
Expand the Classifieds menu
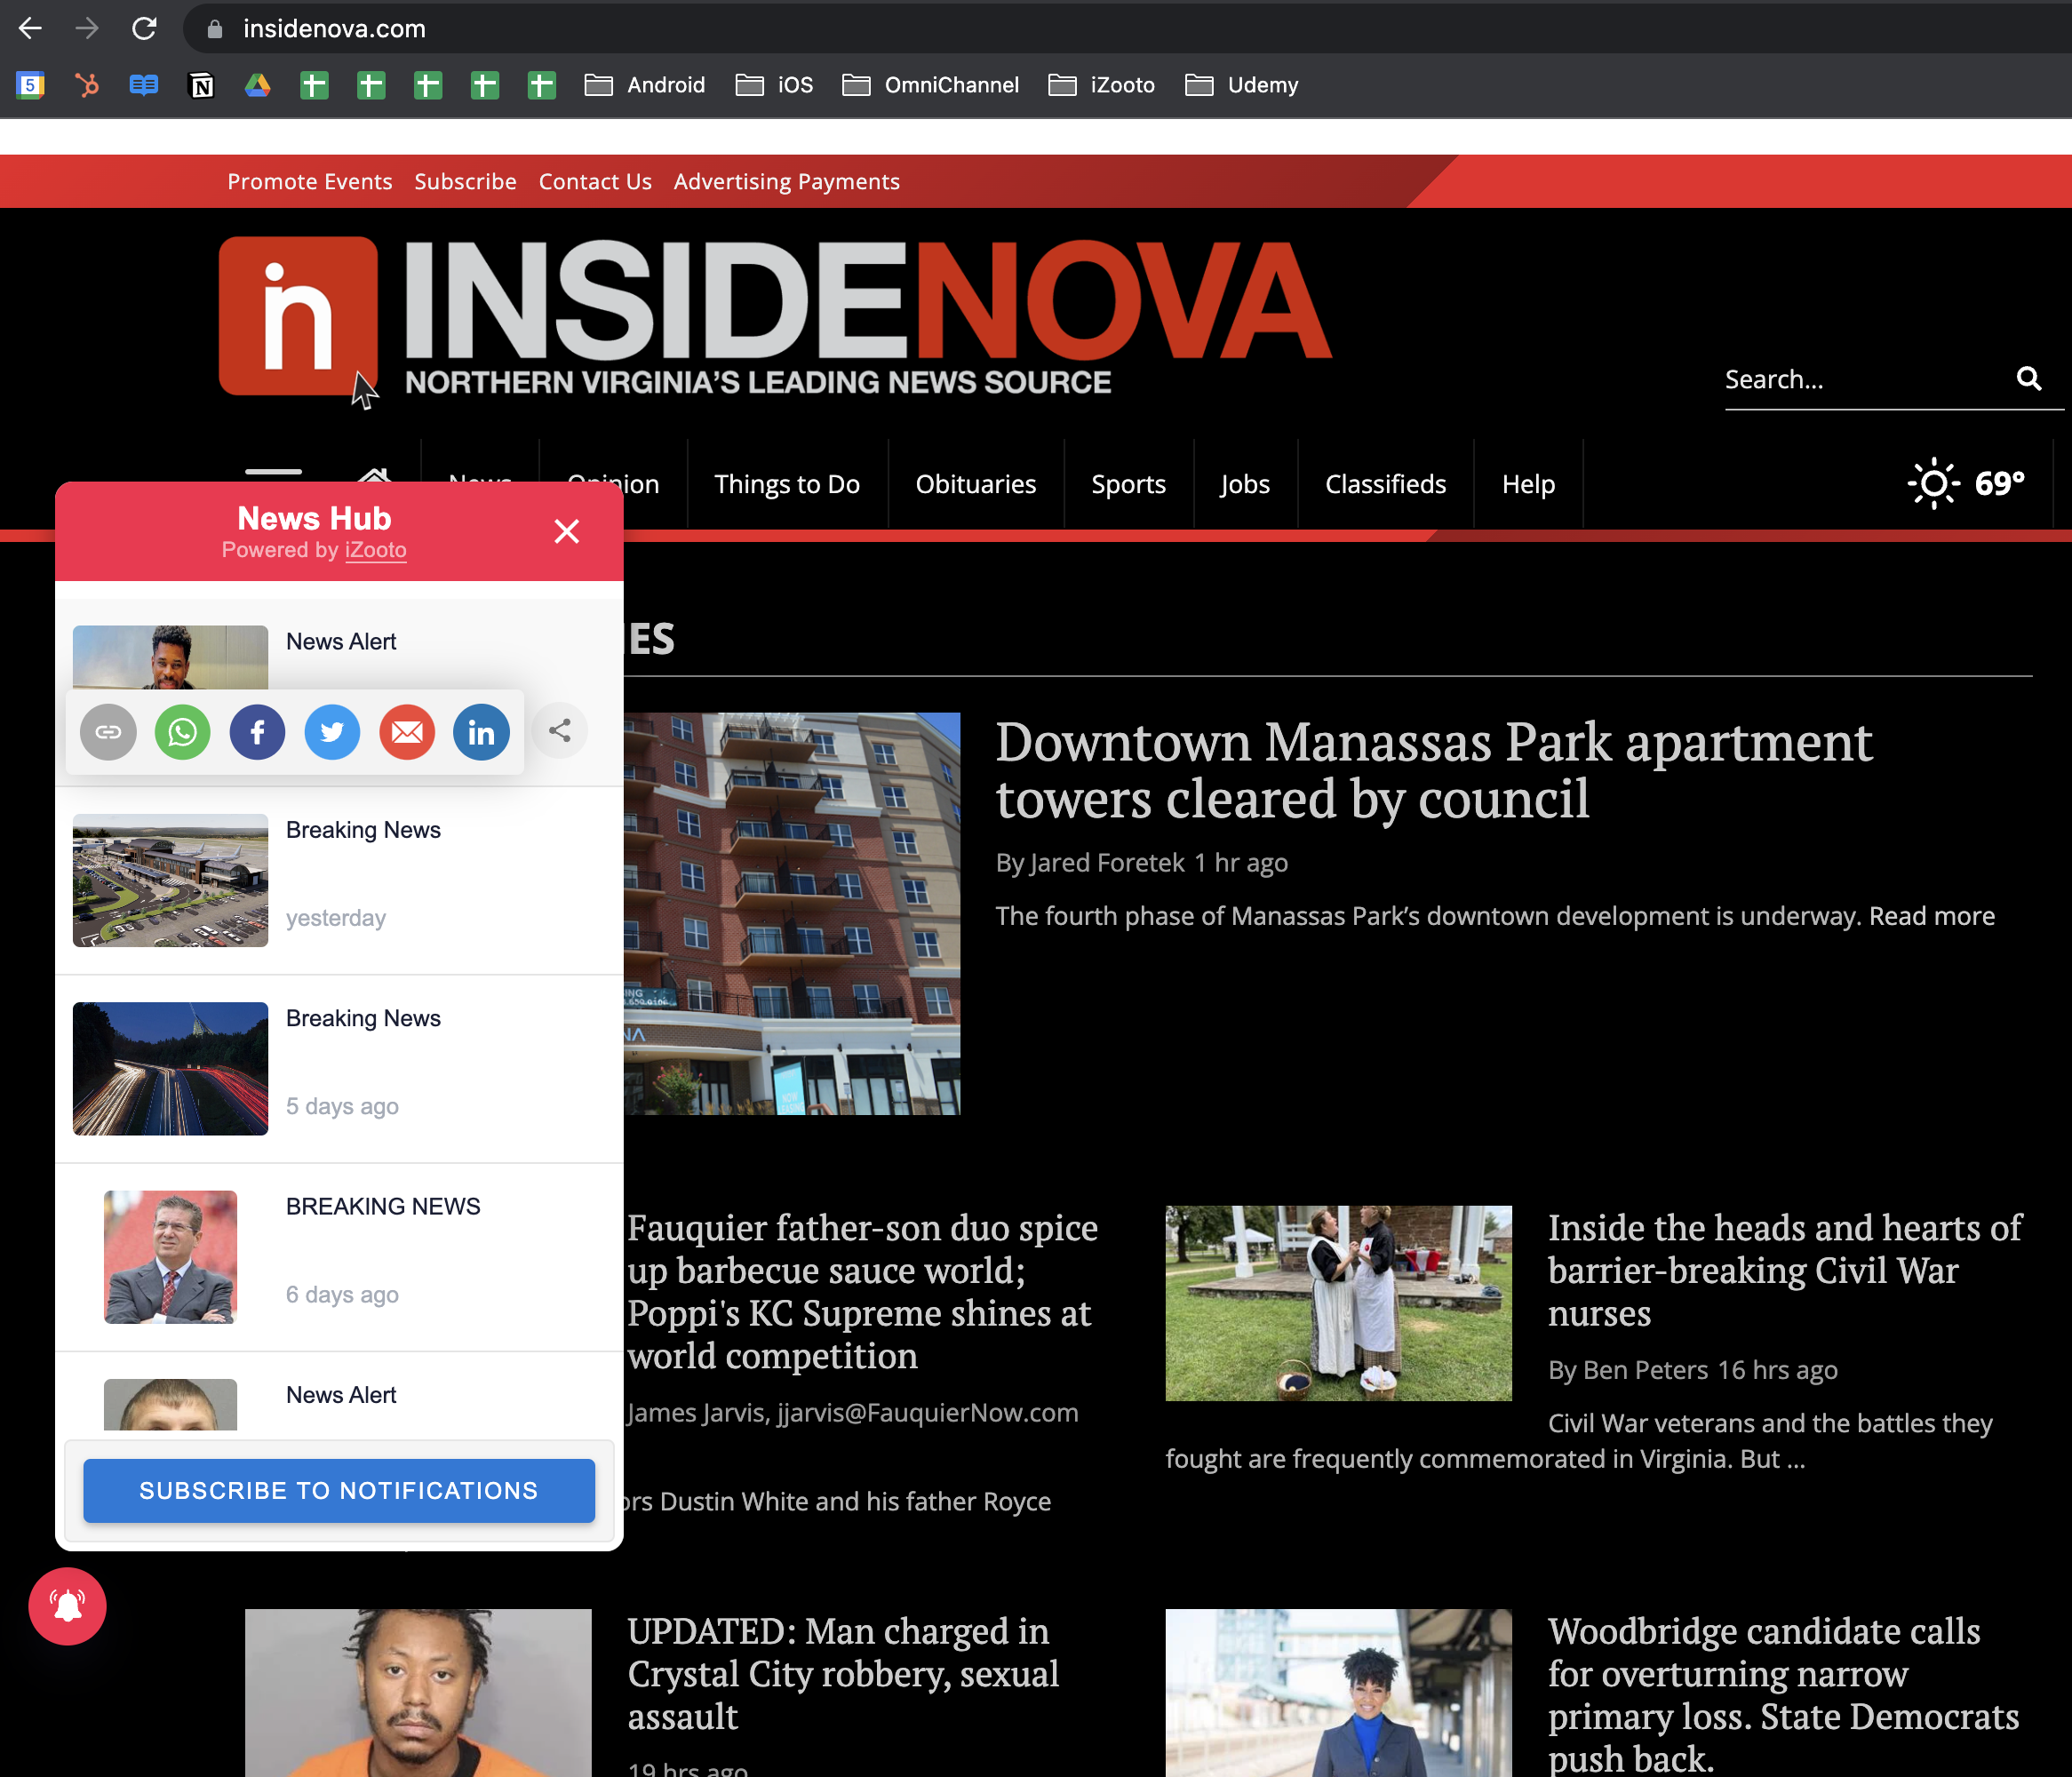point(1385,482)
